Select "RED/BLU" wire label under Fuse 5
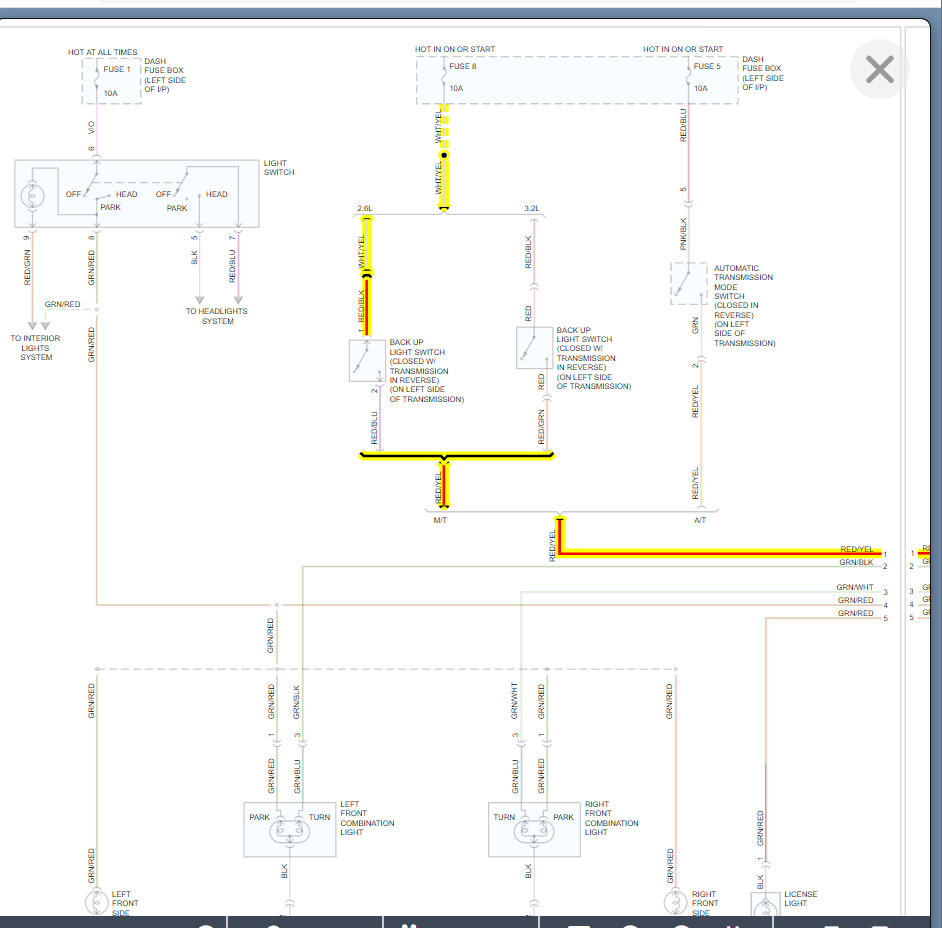Image resolution: width=942 pixels, height=928 pixels. [683, 125]
